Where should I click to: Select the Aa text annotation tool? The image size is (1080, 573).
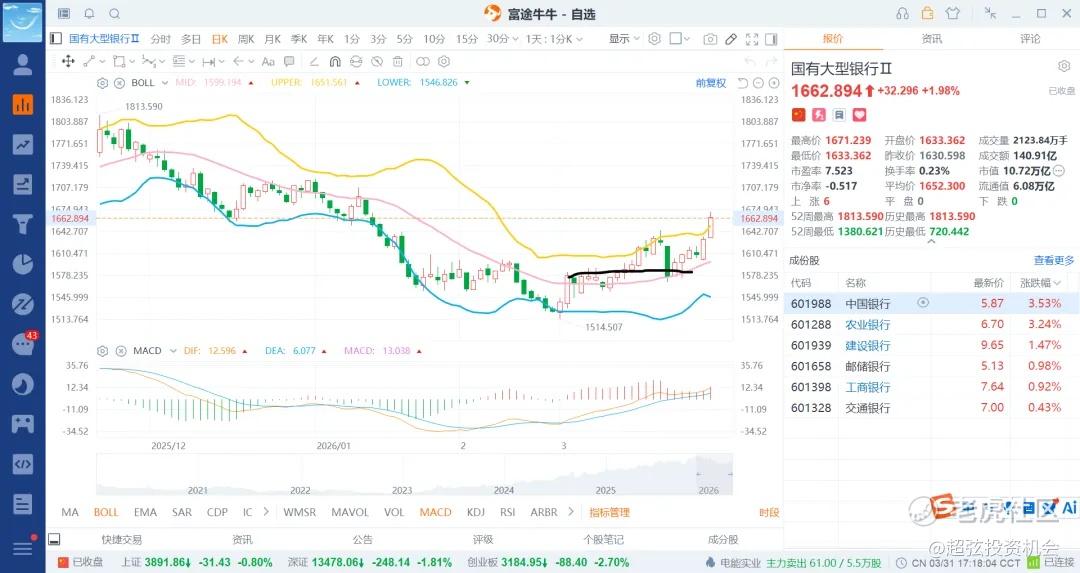(268, 61)
